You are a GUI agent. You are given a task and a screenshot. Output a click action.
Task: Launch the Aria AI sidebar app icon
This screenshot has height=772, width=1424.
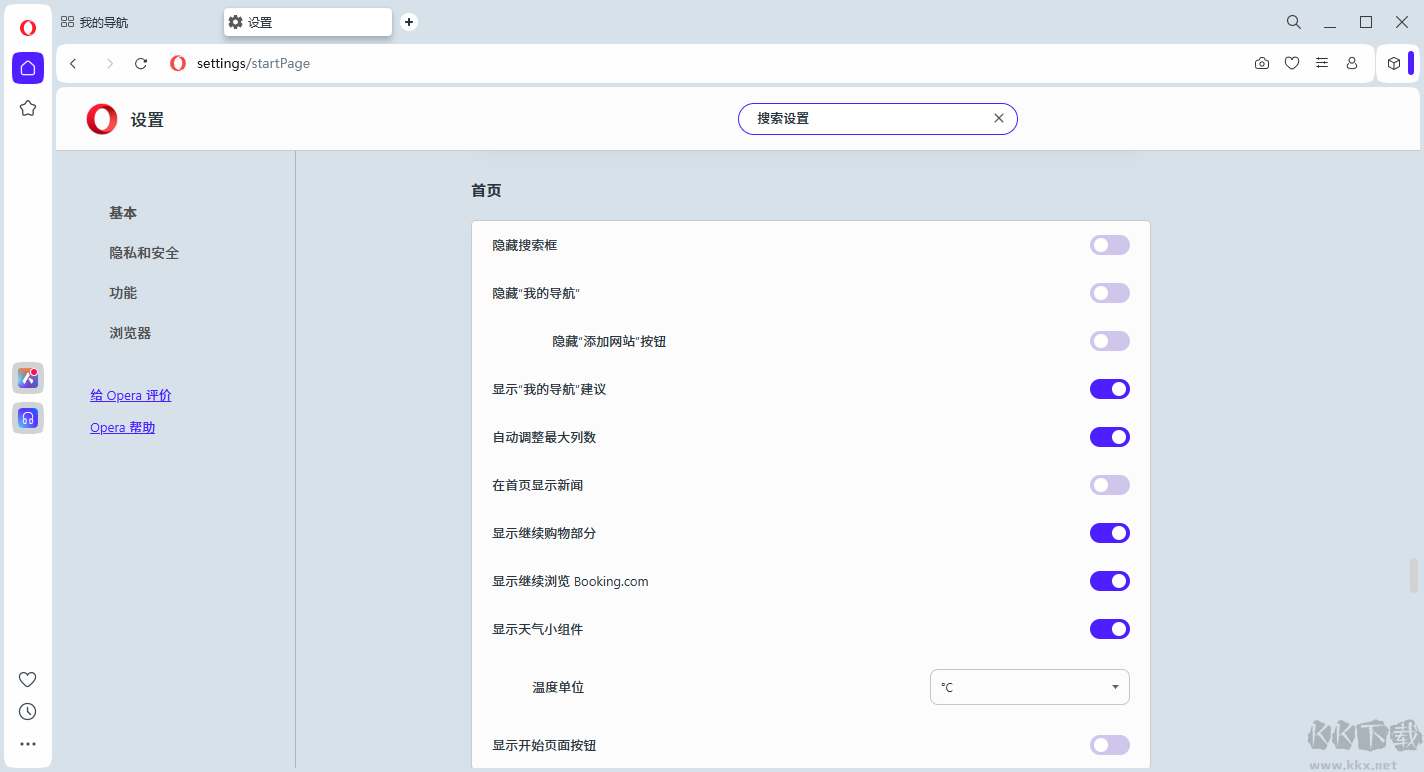(28, 378)
